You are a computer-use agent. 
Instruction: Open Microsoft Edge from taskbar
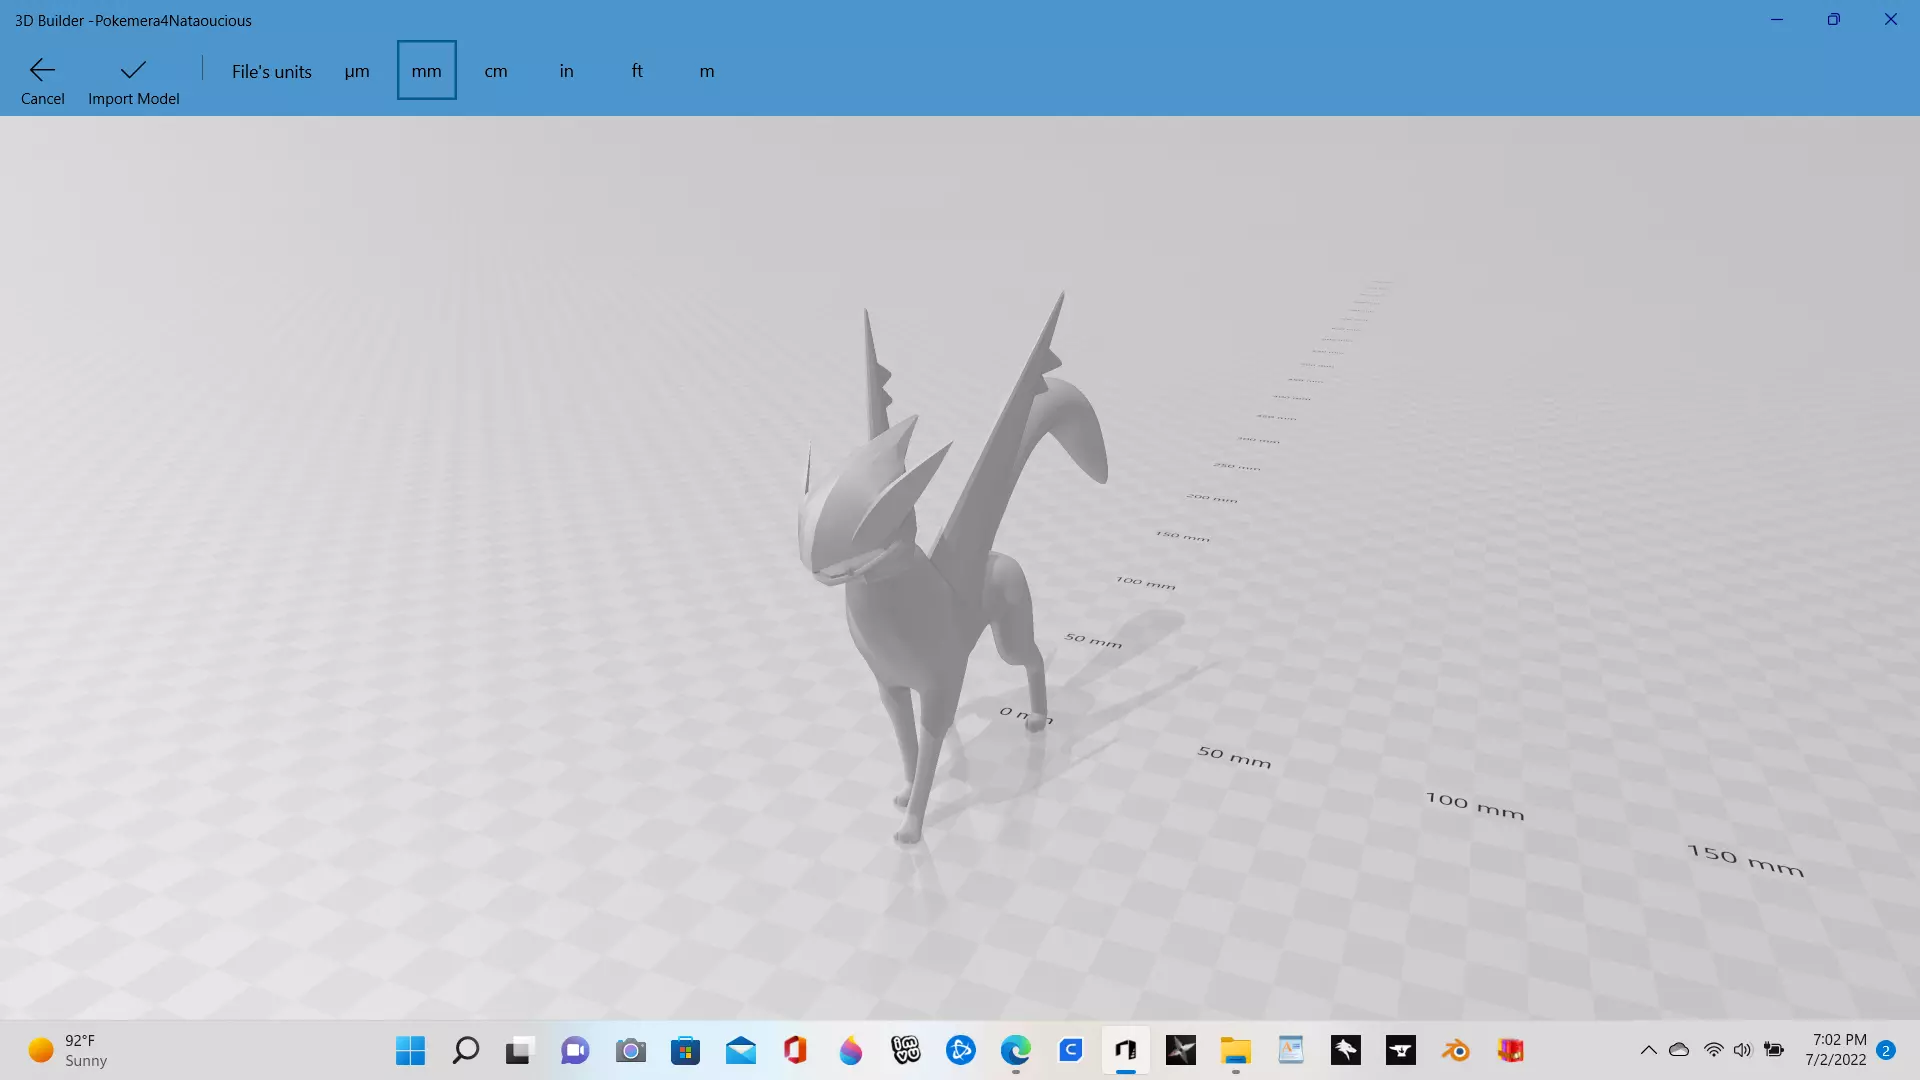[1015, 1051]
